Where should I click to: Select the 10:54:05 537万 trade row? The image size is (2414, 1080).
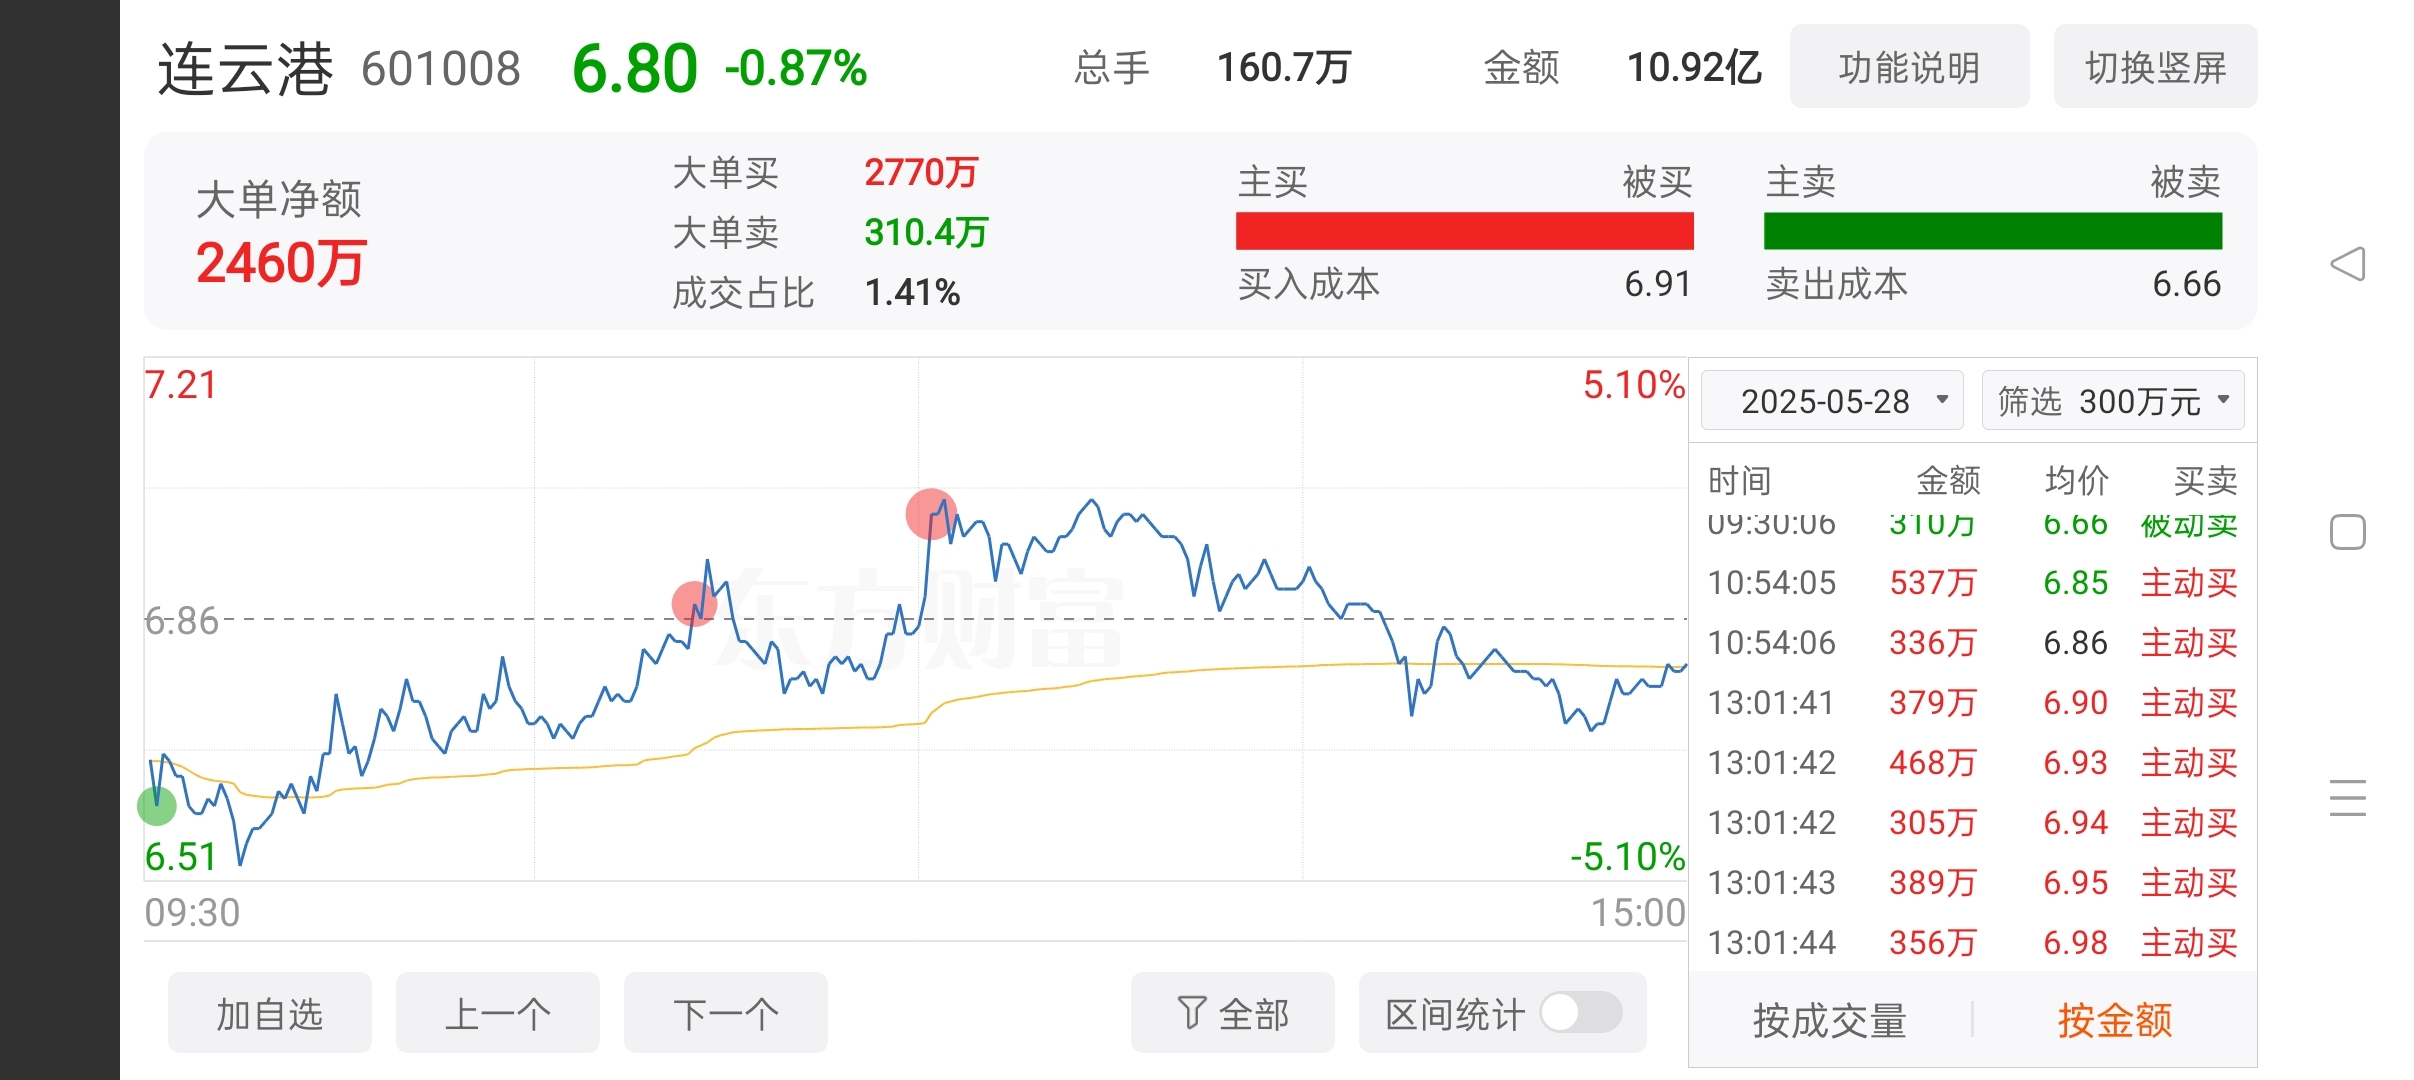pos(1972,582)
